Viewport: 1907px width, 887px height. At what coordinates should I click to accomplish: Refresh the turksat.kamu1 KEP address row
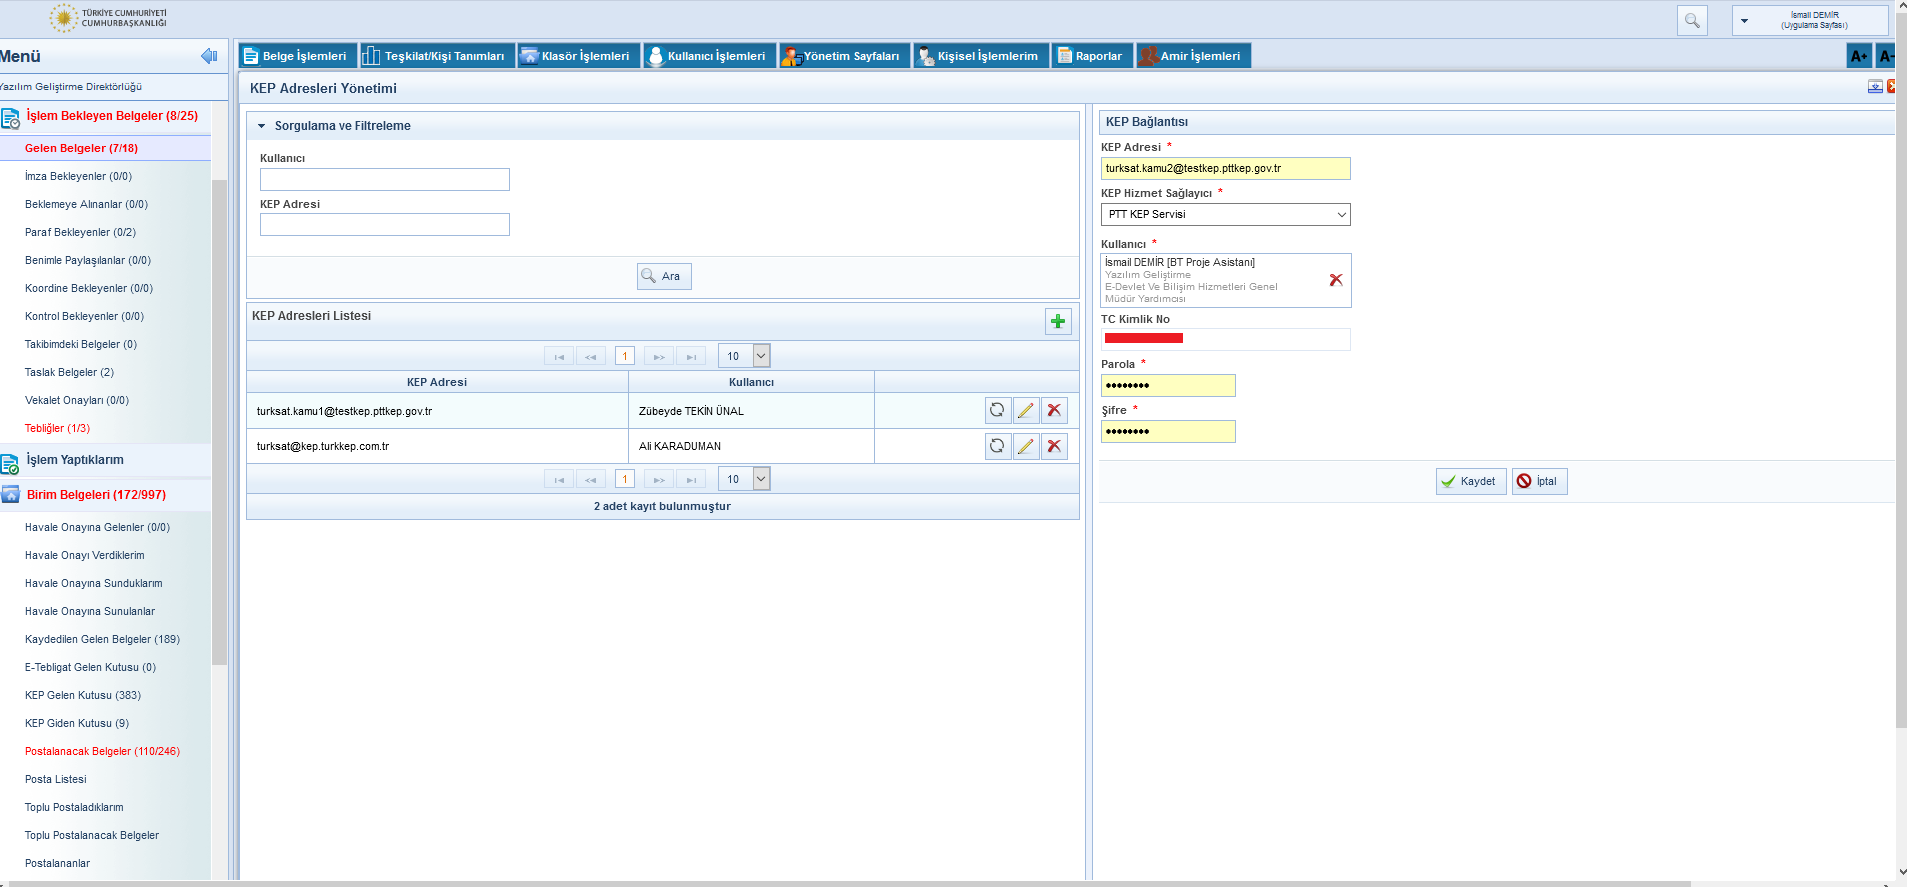(x=997, y=410)
